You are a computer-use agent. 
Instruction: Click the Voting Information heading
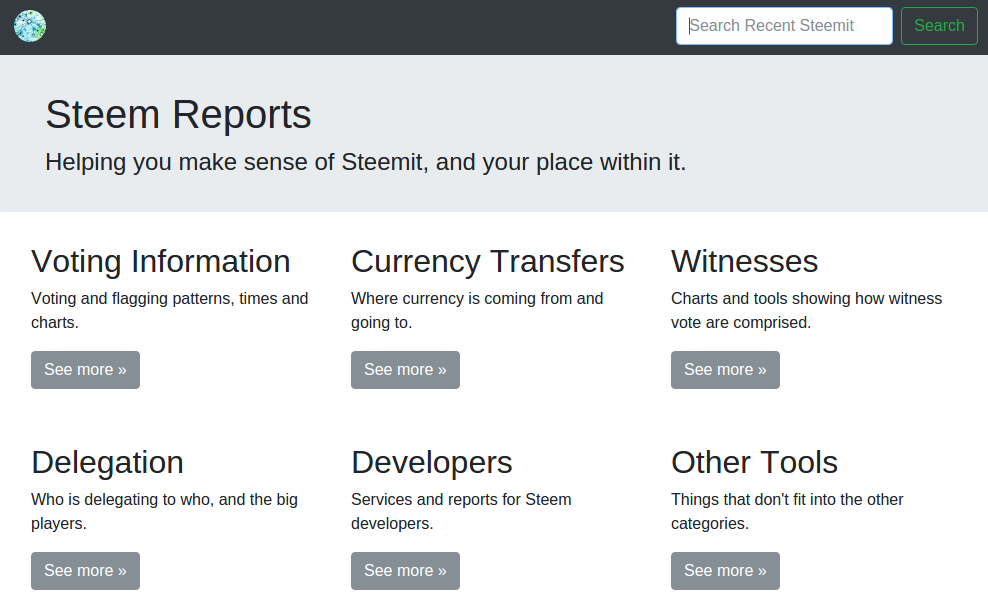(x=161, y=262)
